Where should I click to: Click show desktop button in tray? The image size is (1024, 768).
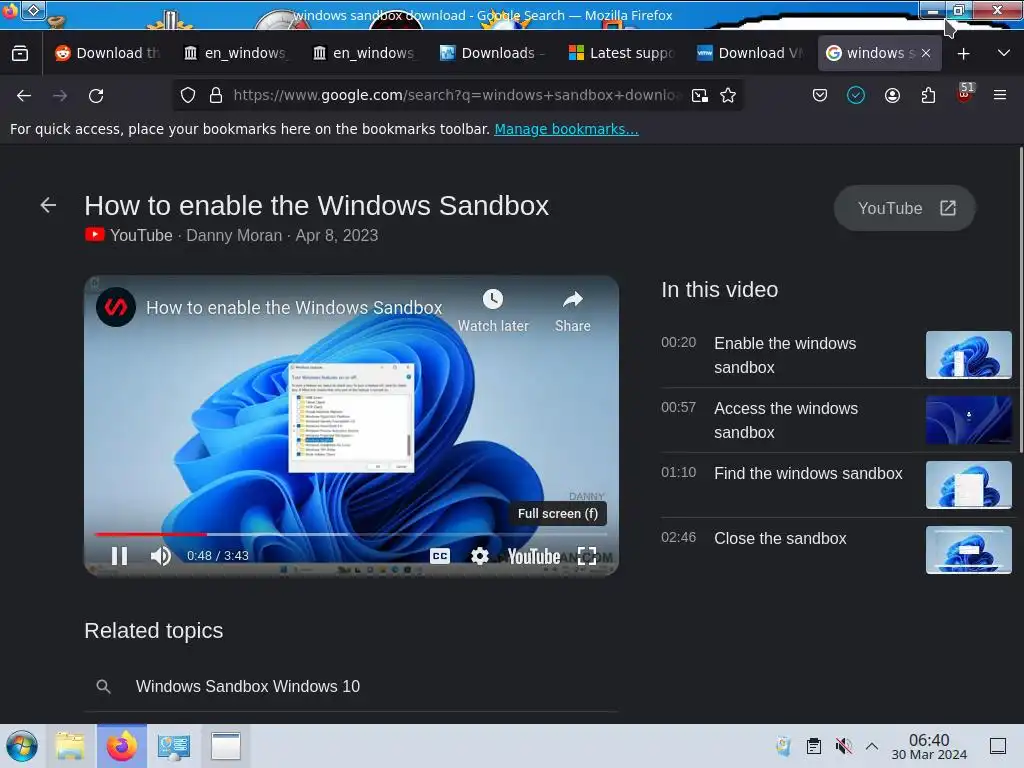pos(997,746)
